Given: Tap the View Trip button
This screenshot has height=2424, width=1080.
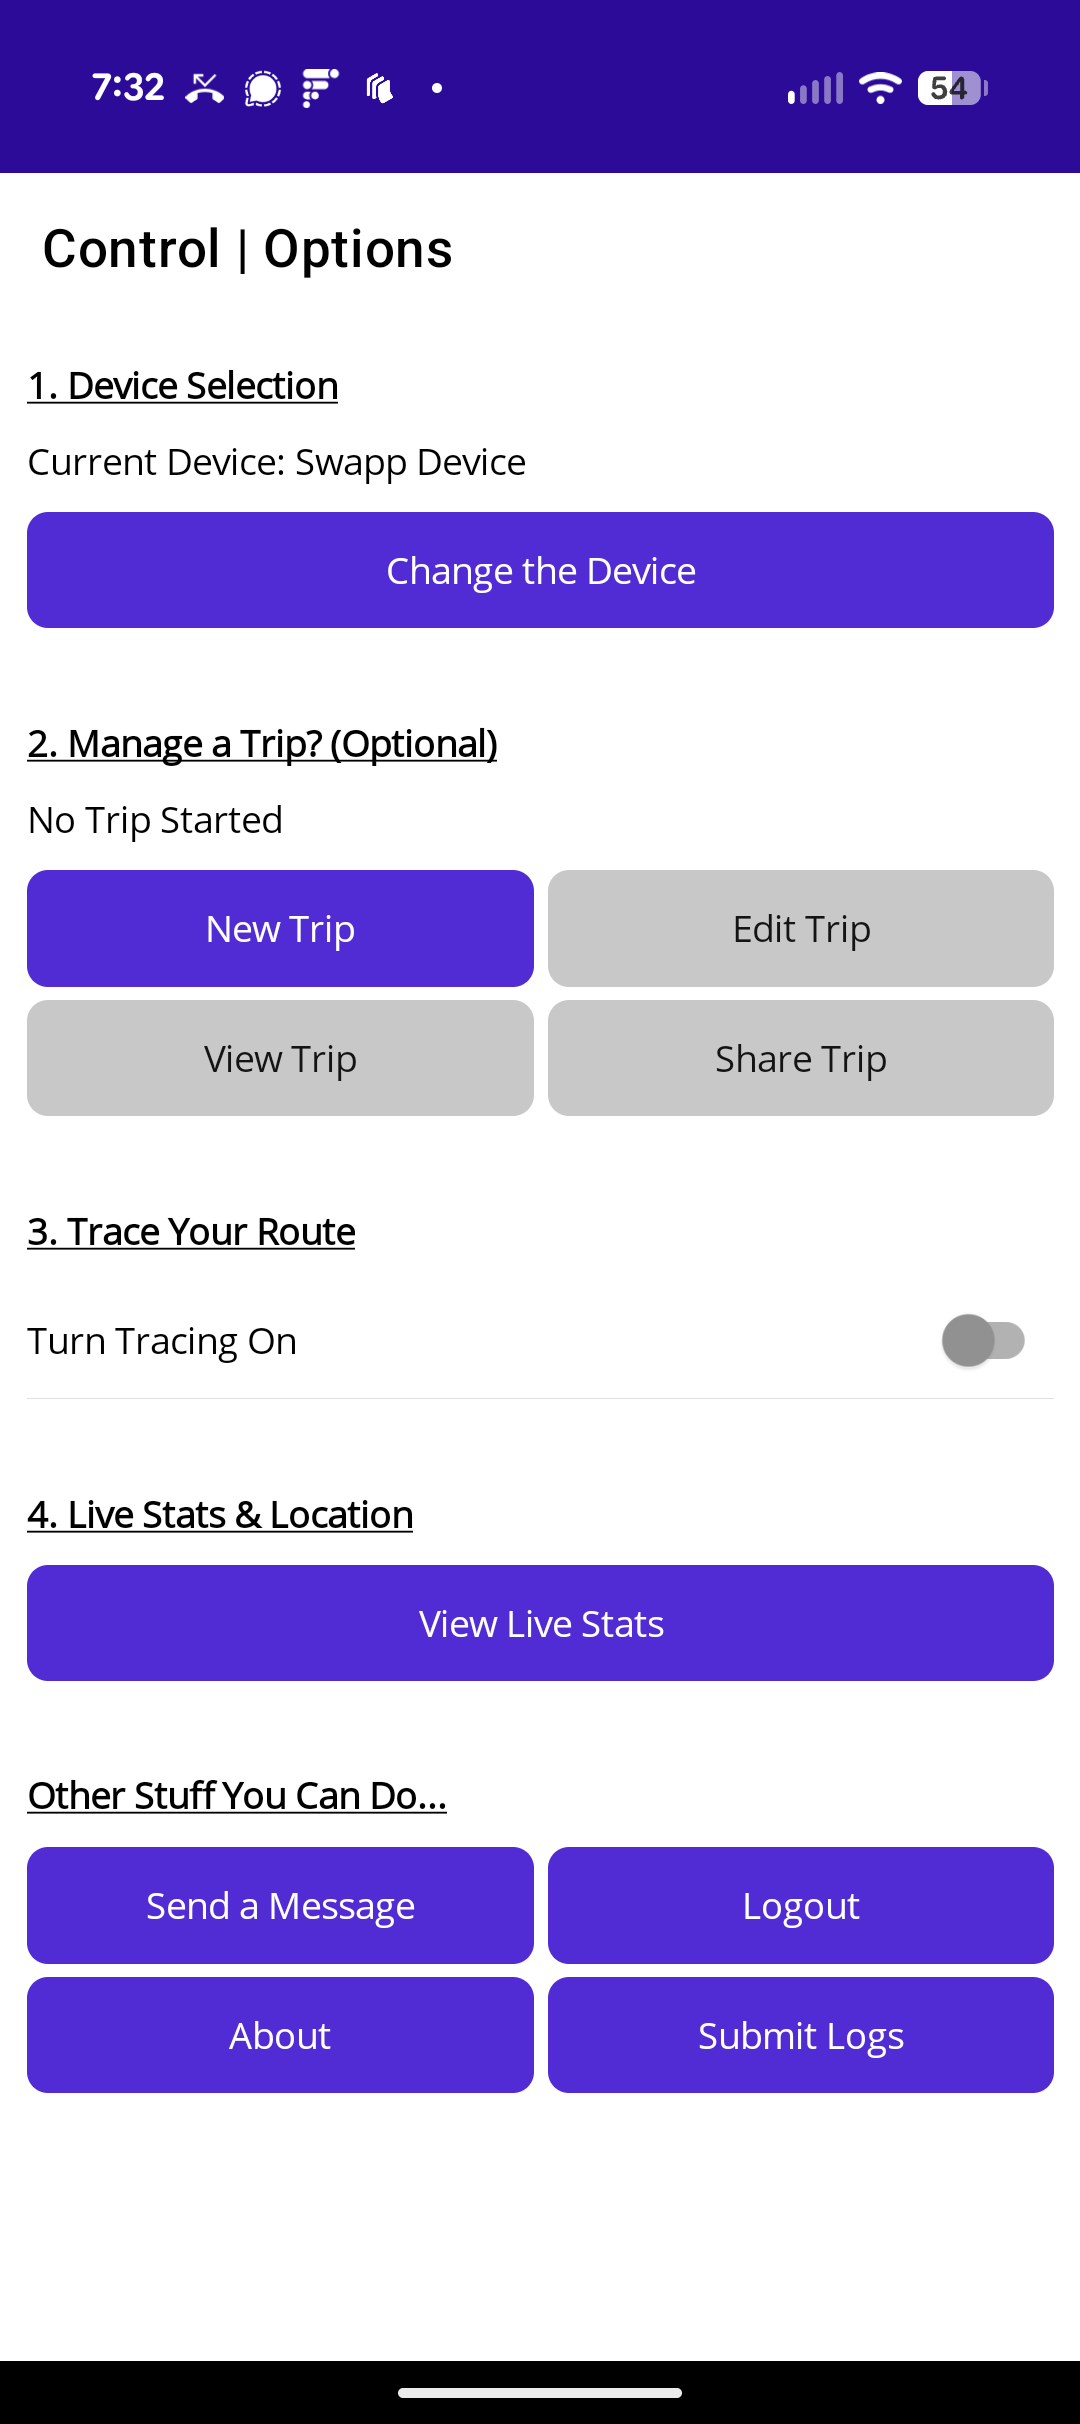Looking at the screenshot, I should [280, 1059].
